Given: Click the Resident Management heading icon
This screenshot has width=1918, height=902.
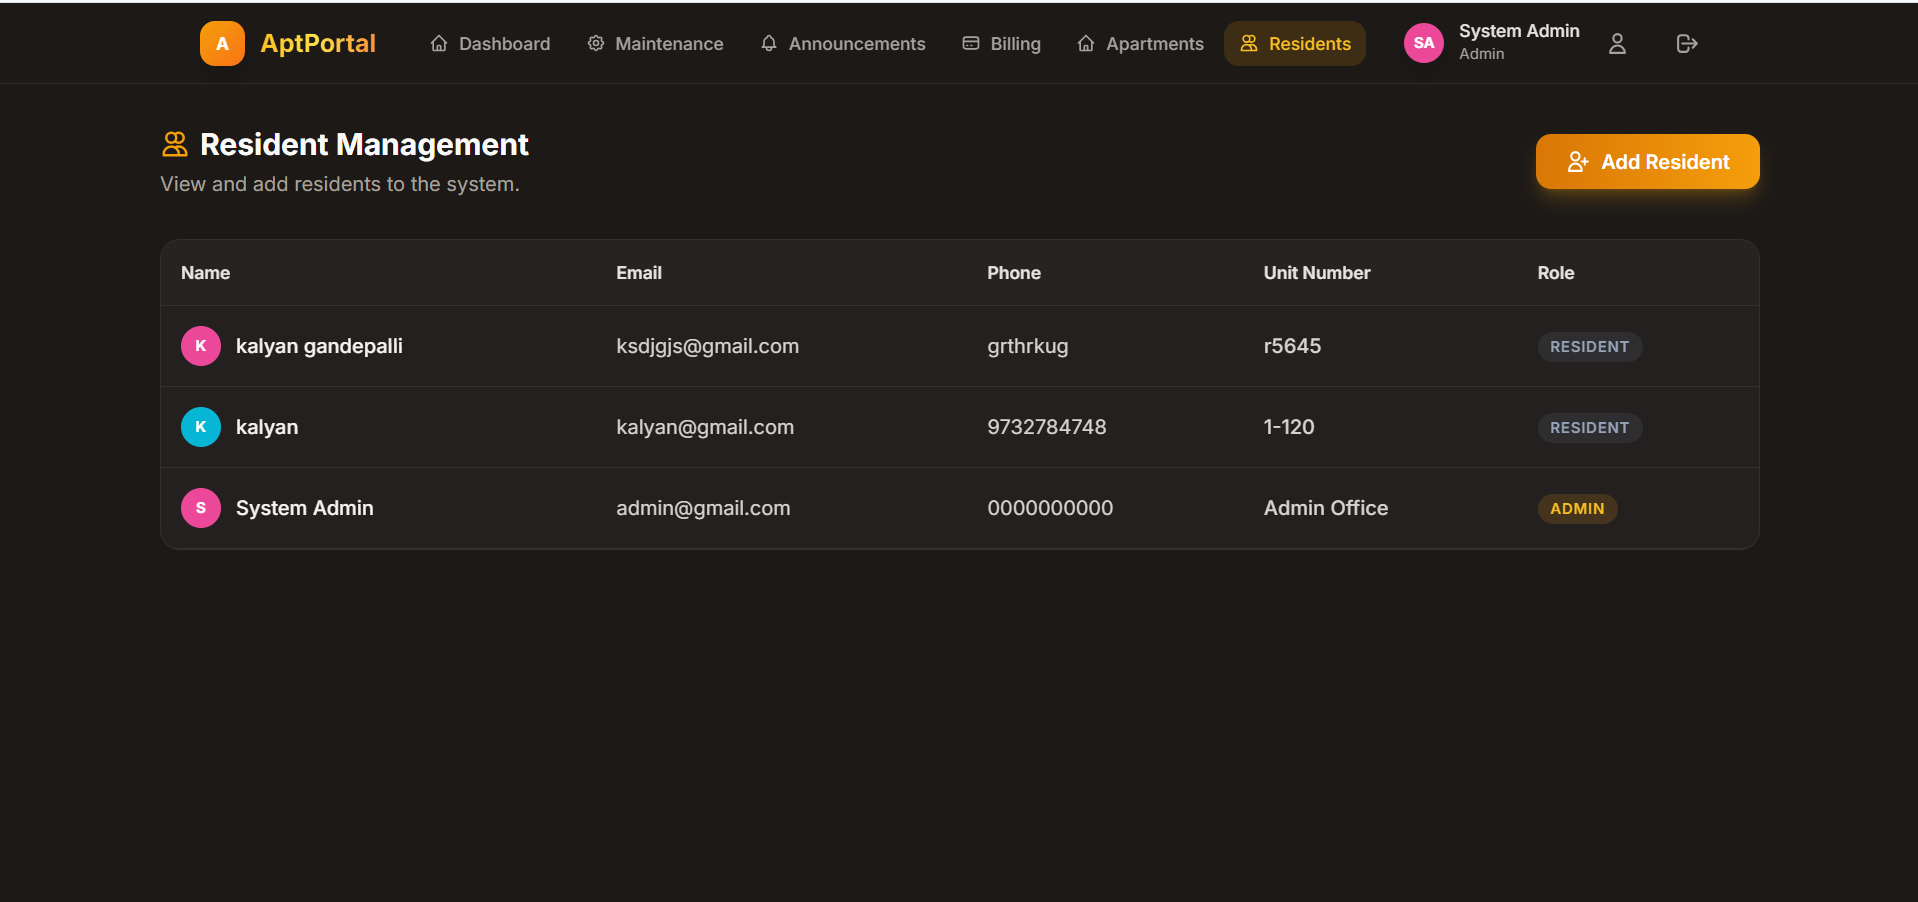Looking at the screenshot, I should click(175, 144).
